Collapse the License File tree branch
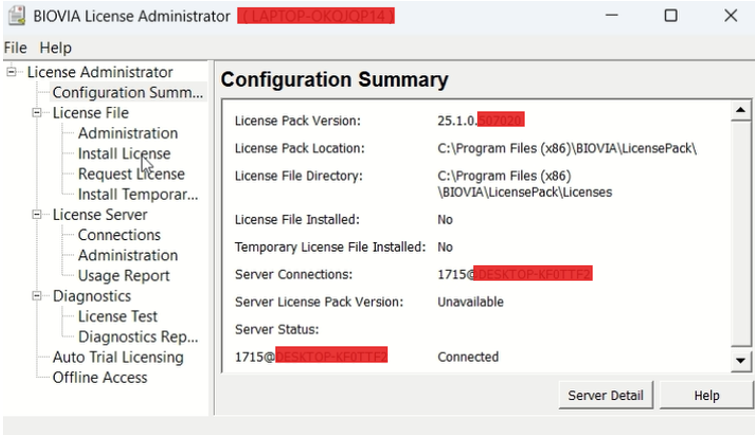 click(38, 113)
